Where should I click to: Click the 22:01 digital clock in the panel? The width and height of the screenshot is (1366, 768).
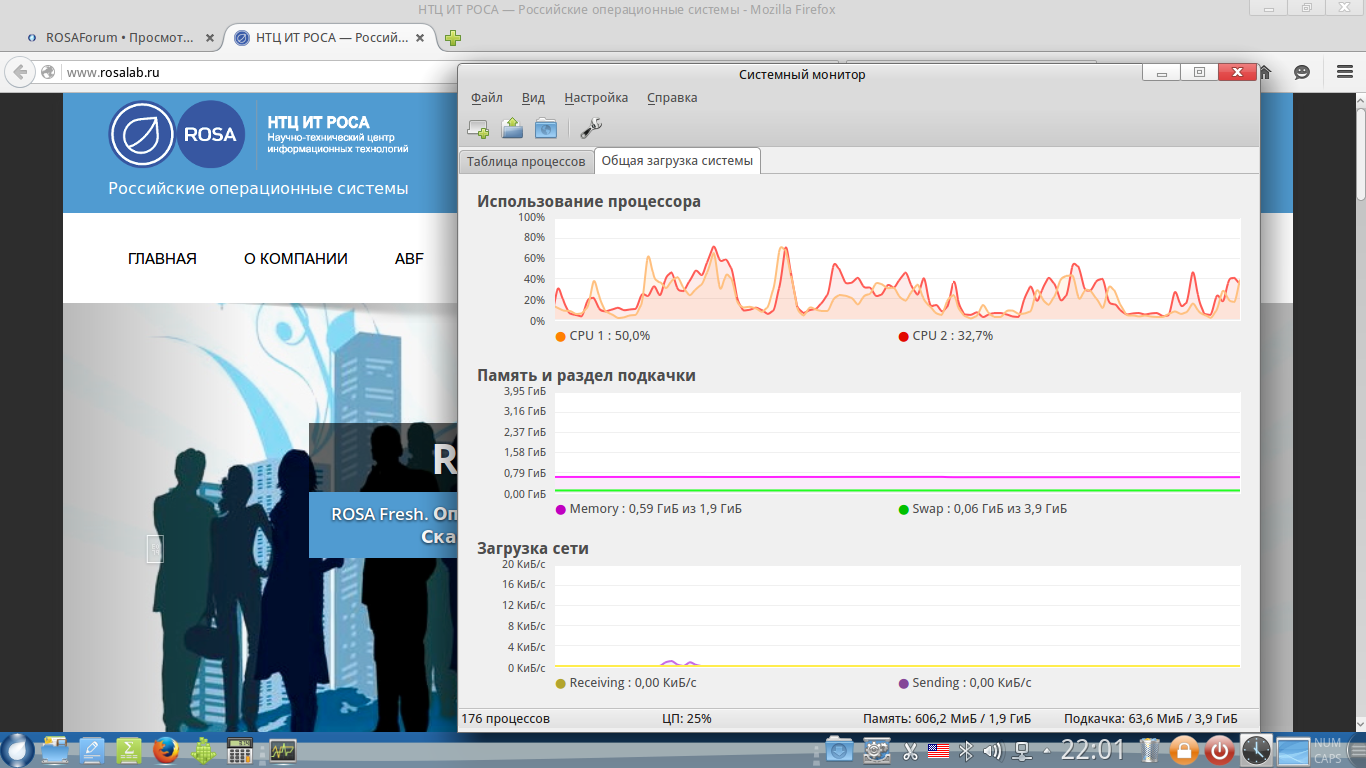pyautogui.click(x=1093, y=750)
